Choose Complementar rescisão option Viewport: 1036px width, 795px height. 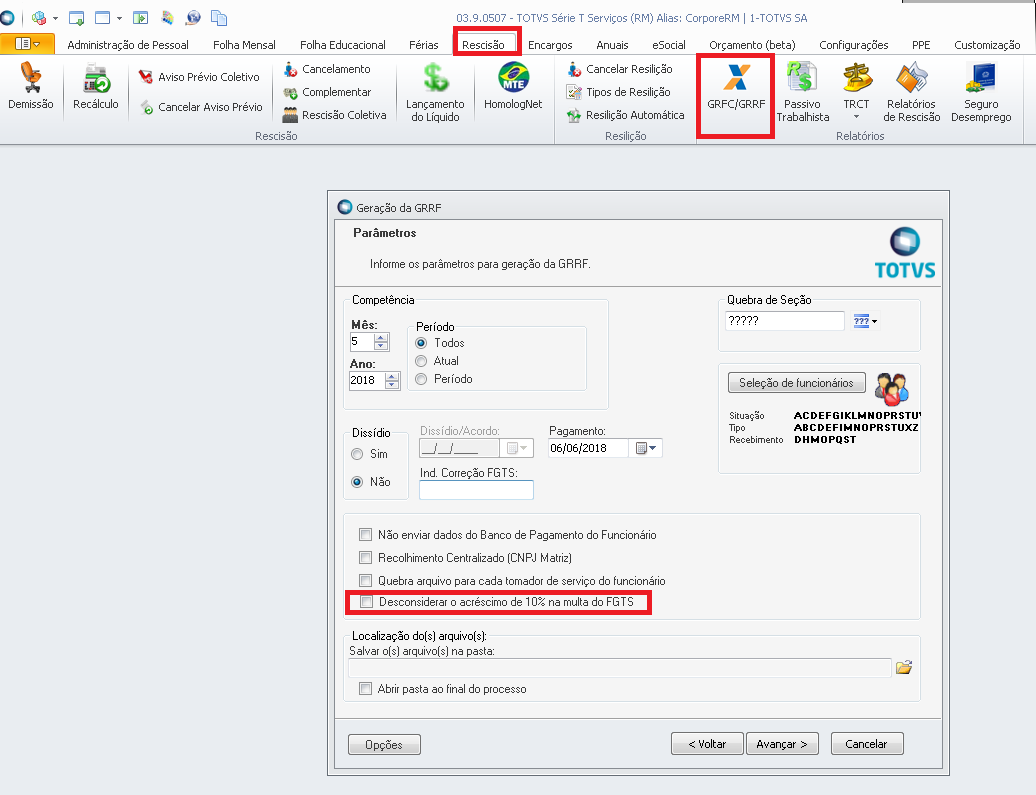(x=327, y=92)
